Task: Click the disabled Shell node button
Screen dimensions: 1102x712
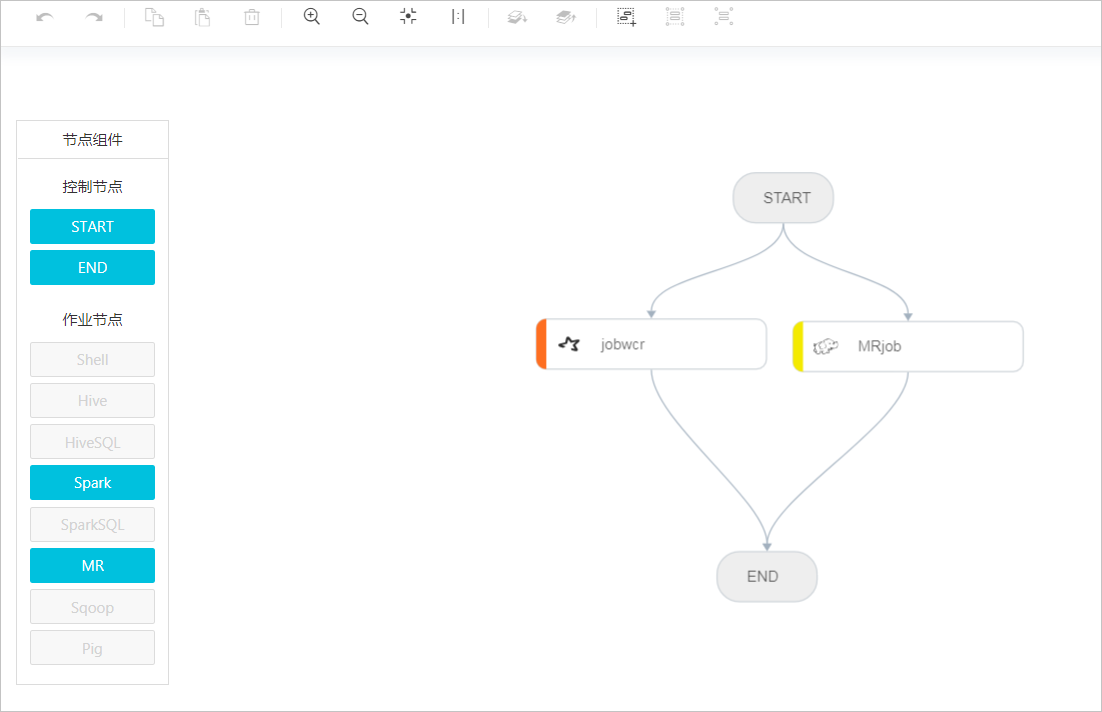Action: (x=92, y=360)
